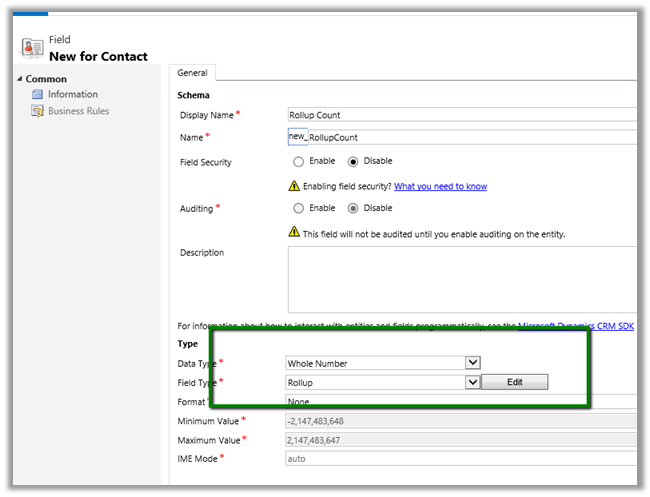The image size is (650, 497).
Task: Click the Information page icon in sidebar
Action: tap(38, 95)
